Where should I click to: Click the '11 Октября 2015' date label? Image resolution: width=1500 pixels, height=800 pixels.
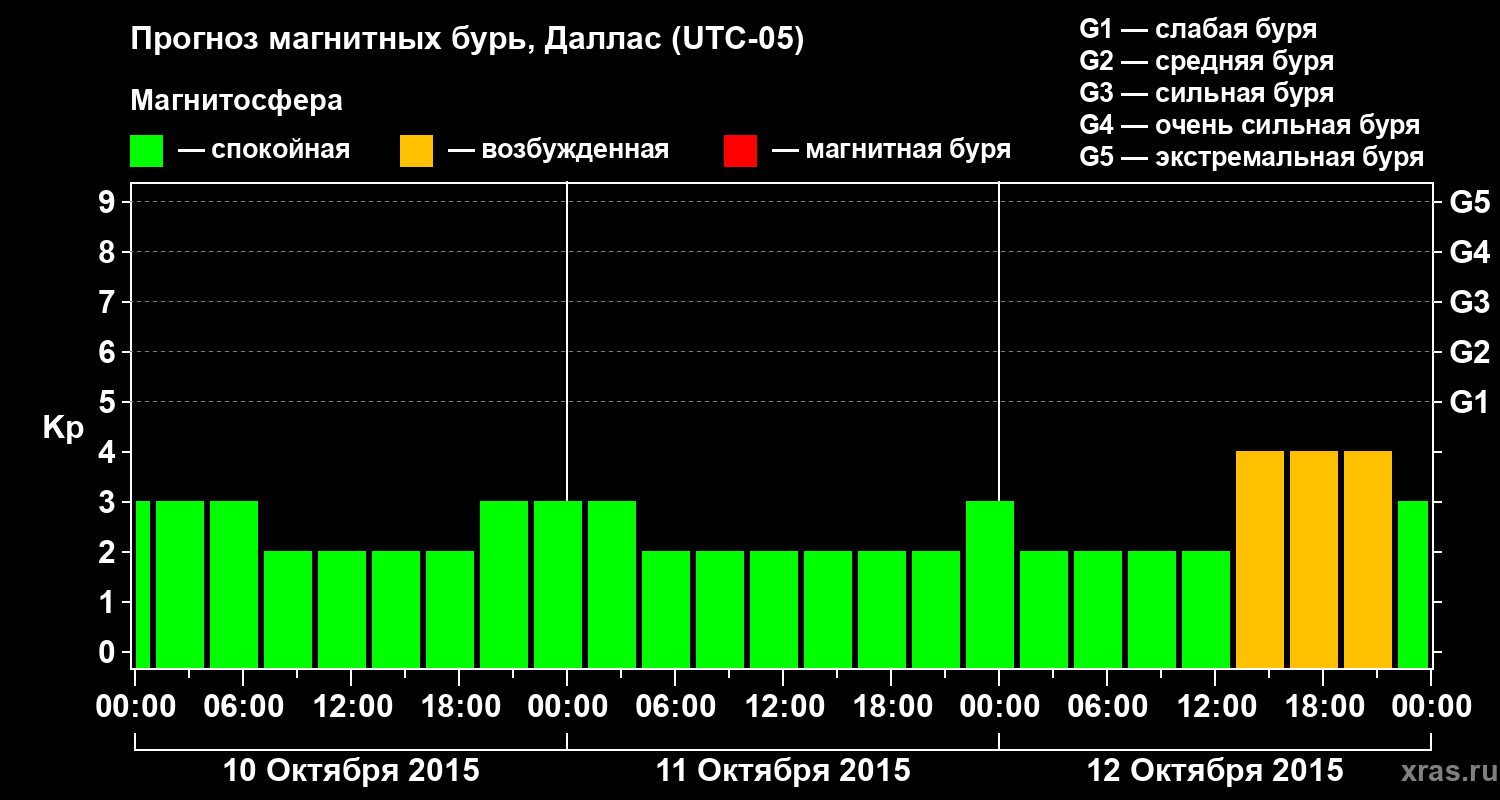[783, 771]
